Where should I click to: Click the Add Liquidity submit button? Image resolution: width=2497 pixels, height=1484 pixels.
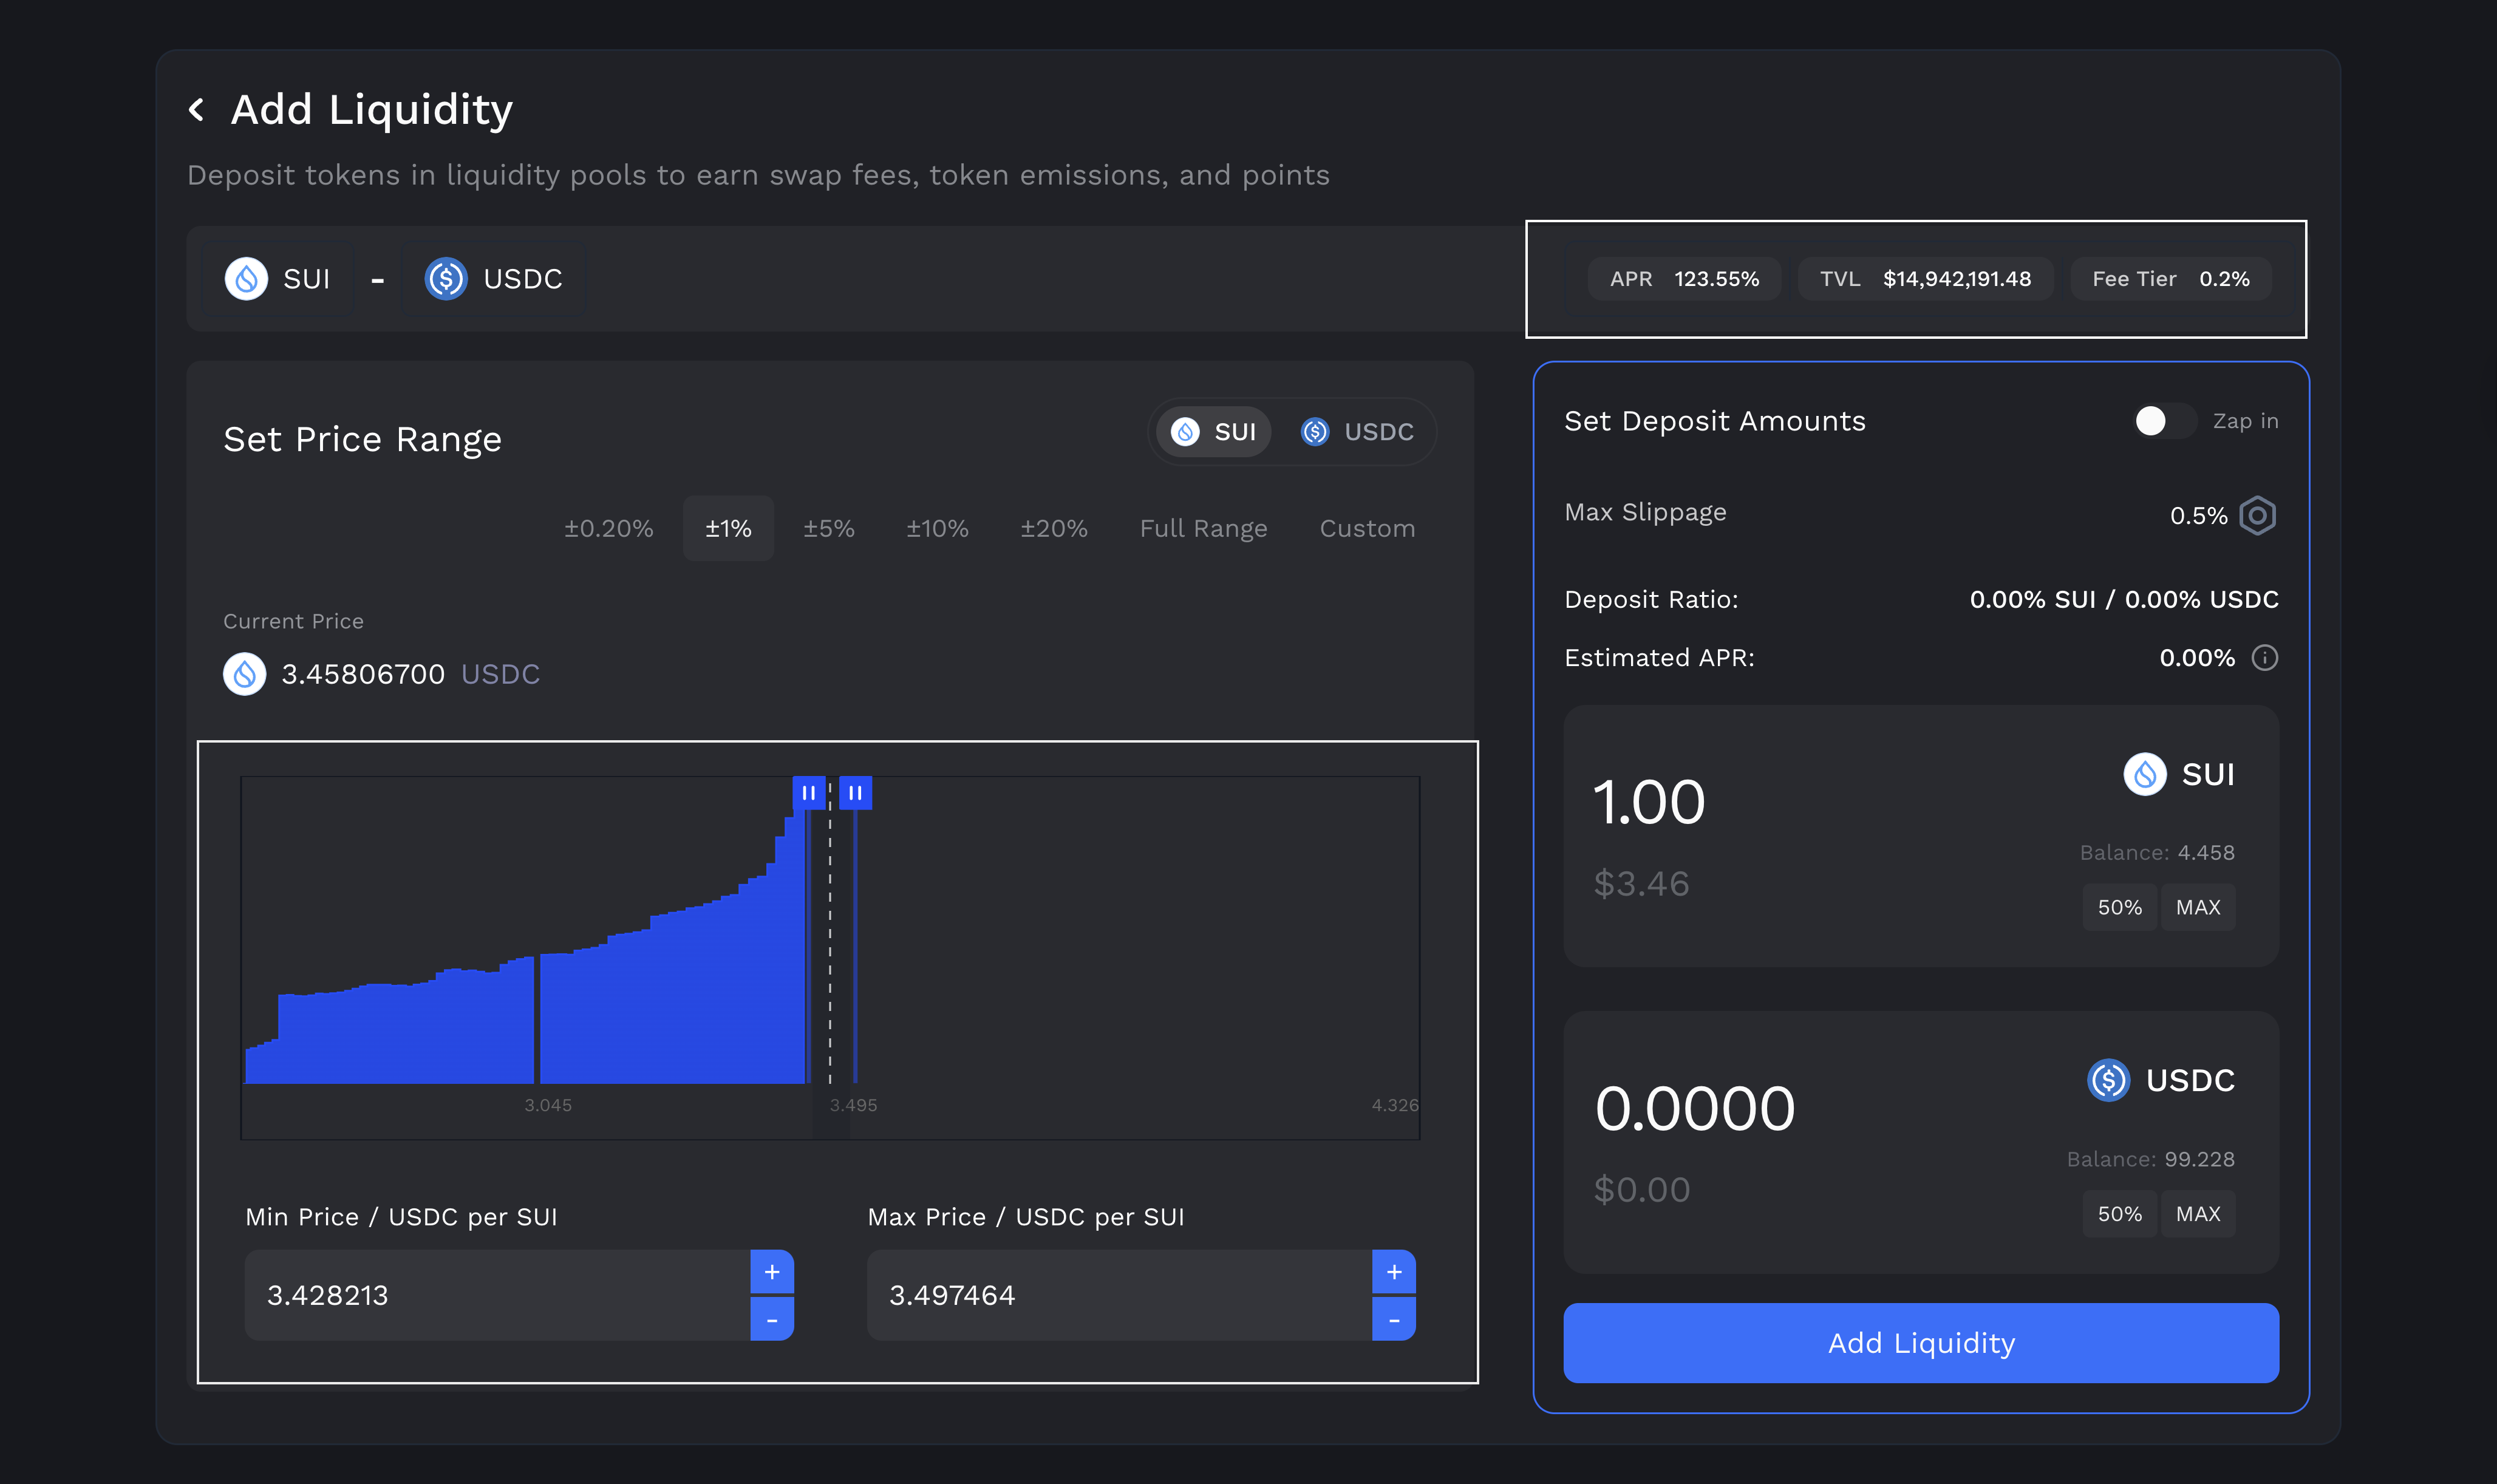point(1921,1343)
